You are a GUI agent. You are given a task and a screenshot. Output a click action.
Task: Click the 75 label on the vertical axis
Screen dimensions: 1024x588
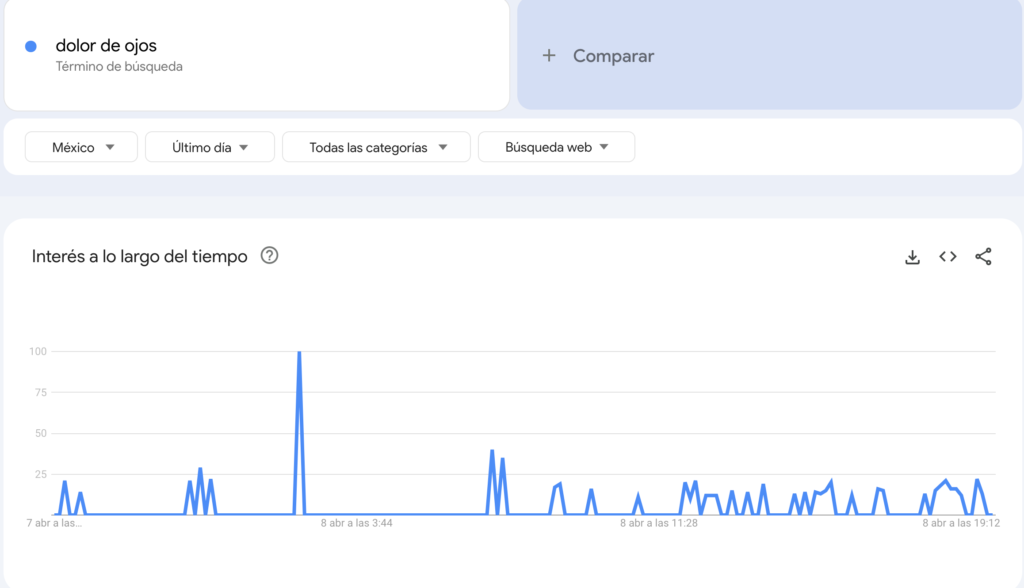pos(39,393)
